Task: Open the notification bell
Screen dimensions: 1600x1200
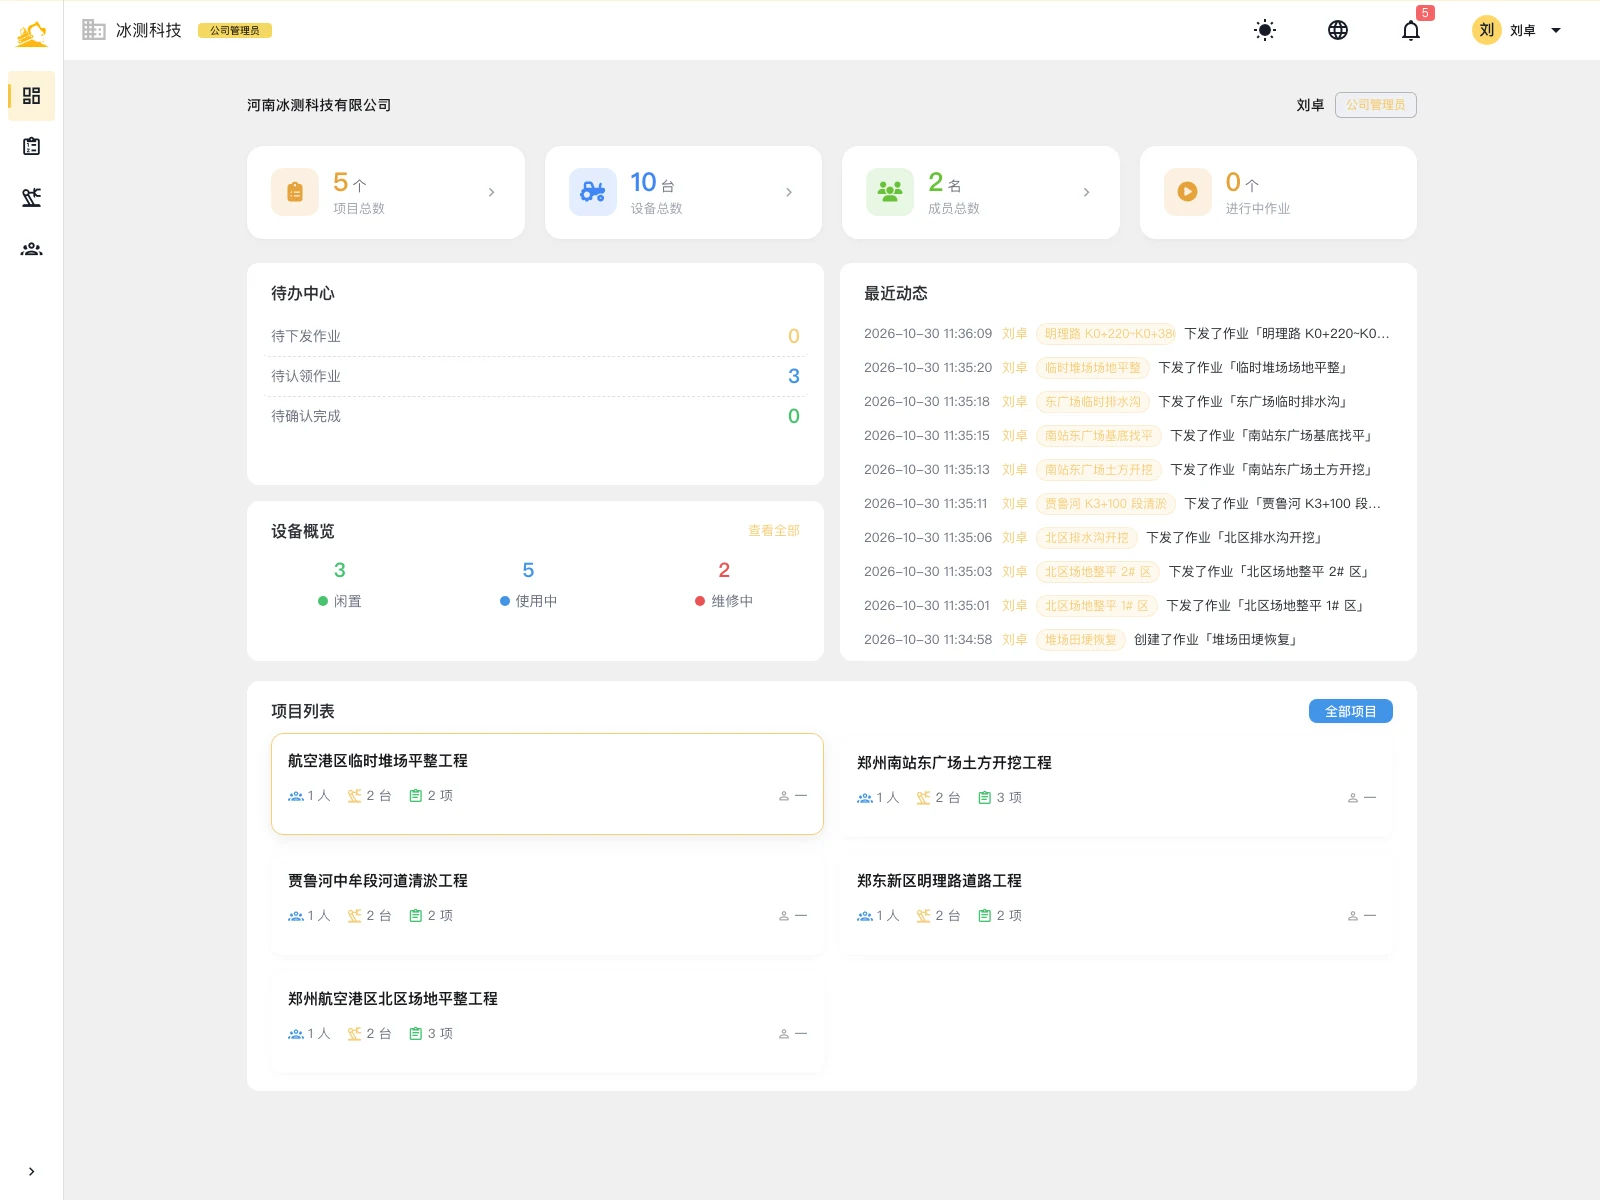Action: coord(1411,30)
